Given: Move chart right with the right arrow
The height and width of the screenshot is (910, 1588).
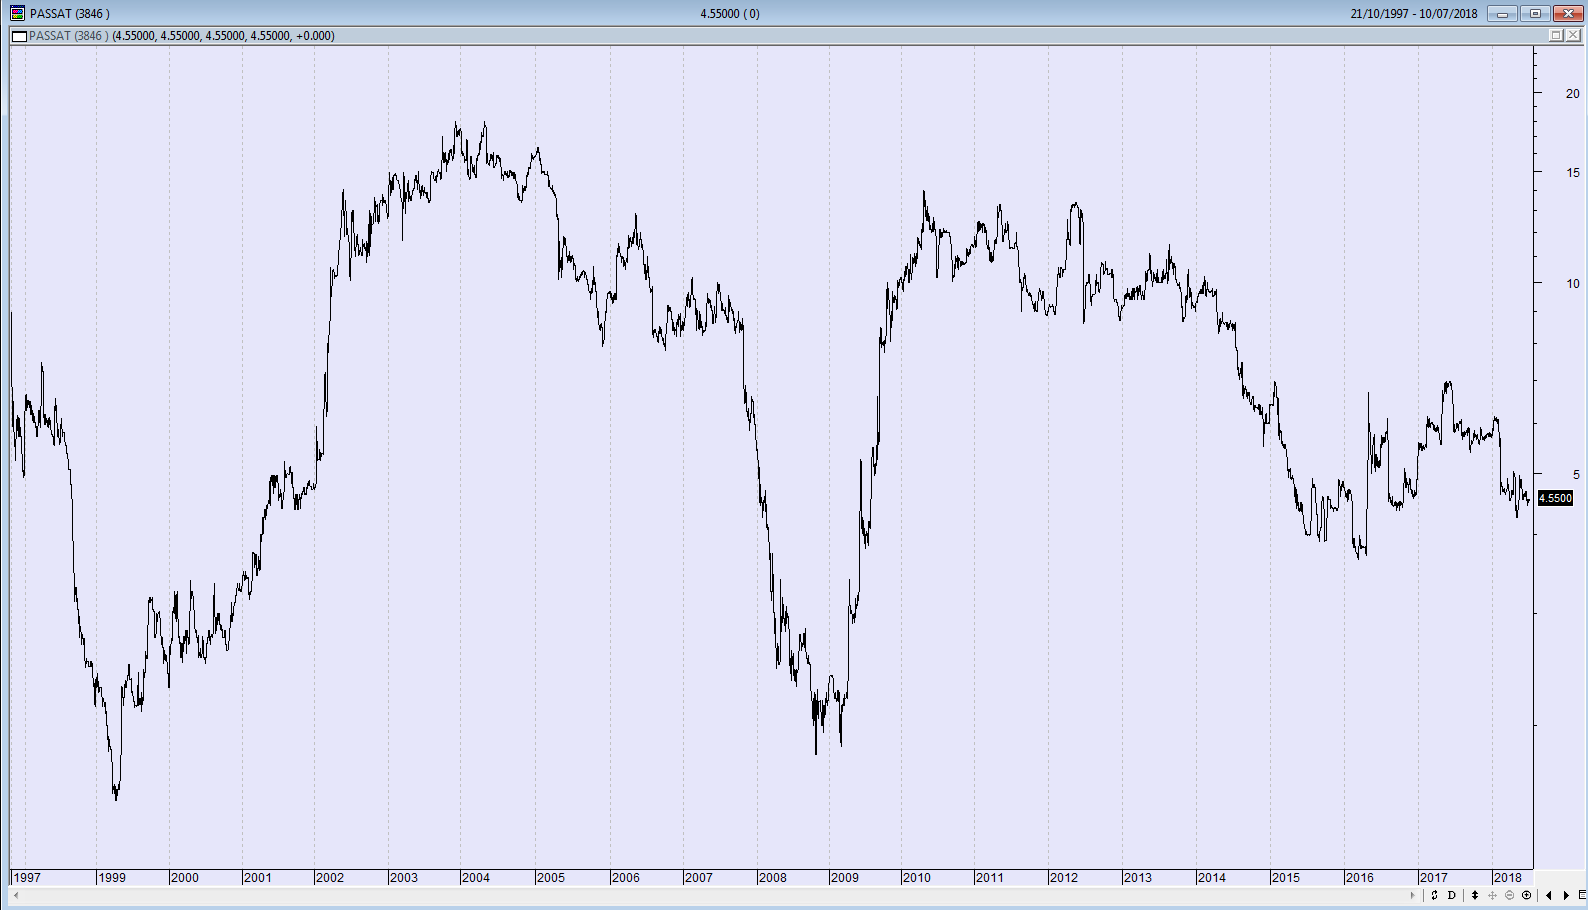Looking at the screenshot, I should [x=1566, y=895].
